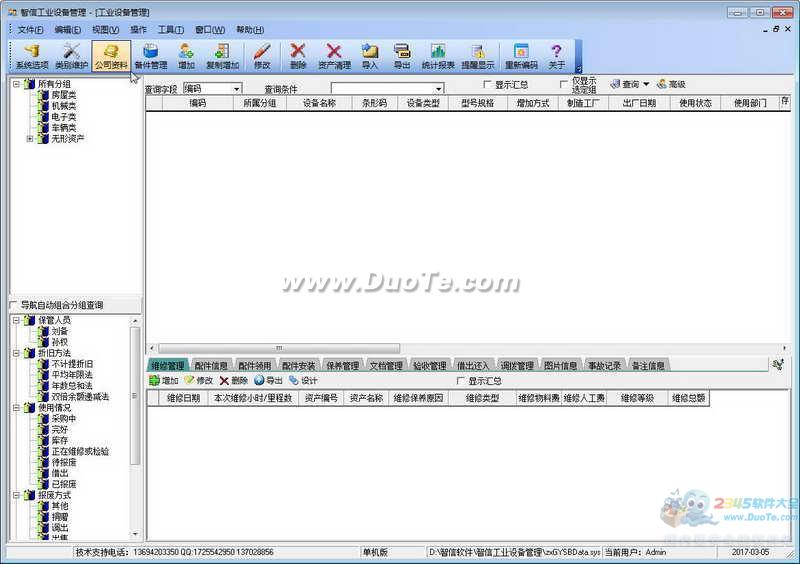Image resolution: width=800 pixels, height=564 pixels.
Task: Open 文件(F) menu
Action: click(31, 30)
